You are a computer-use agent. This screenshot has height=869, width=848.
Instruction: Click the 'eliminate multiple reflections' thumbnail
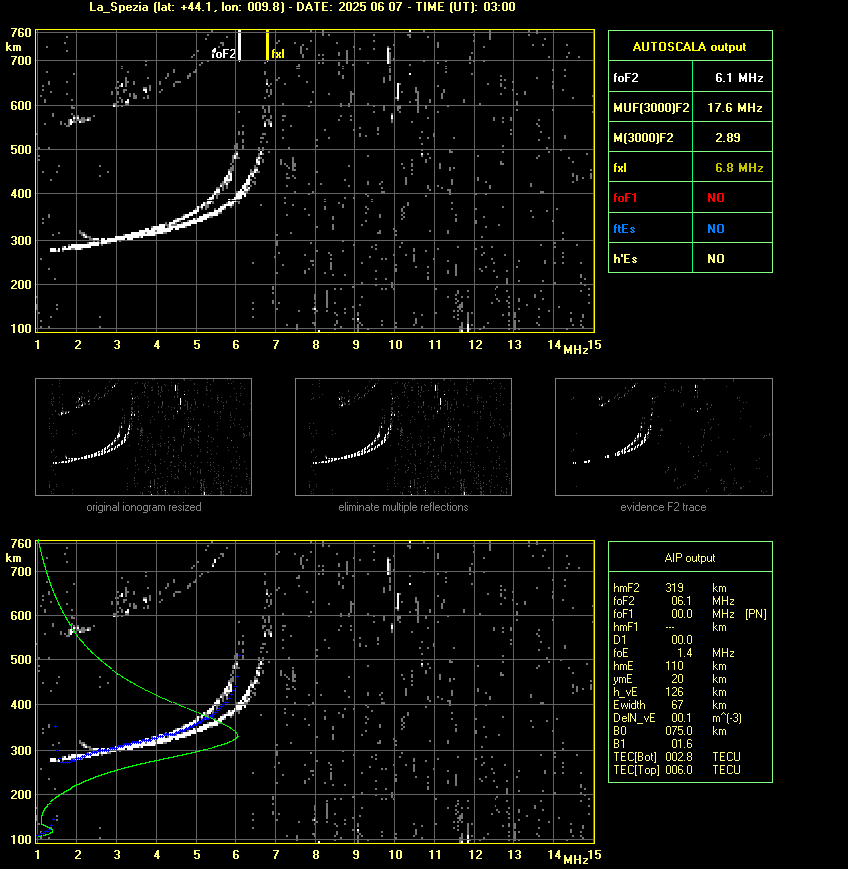point(403,437)
